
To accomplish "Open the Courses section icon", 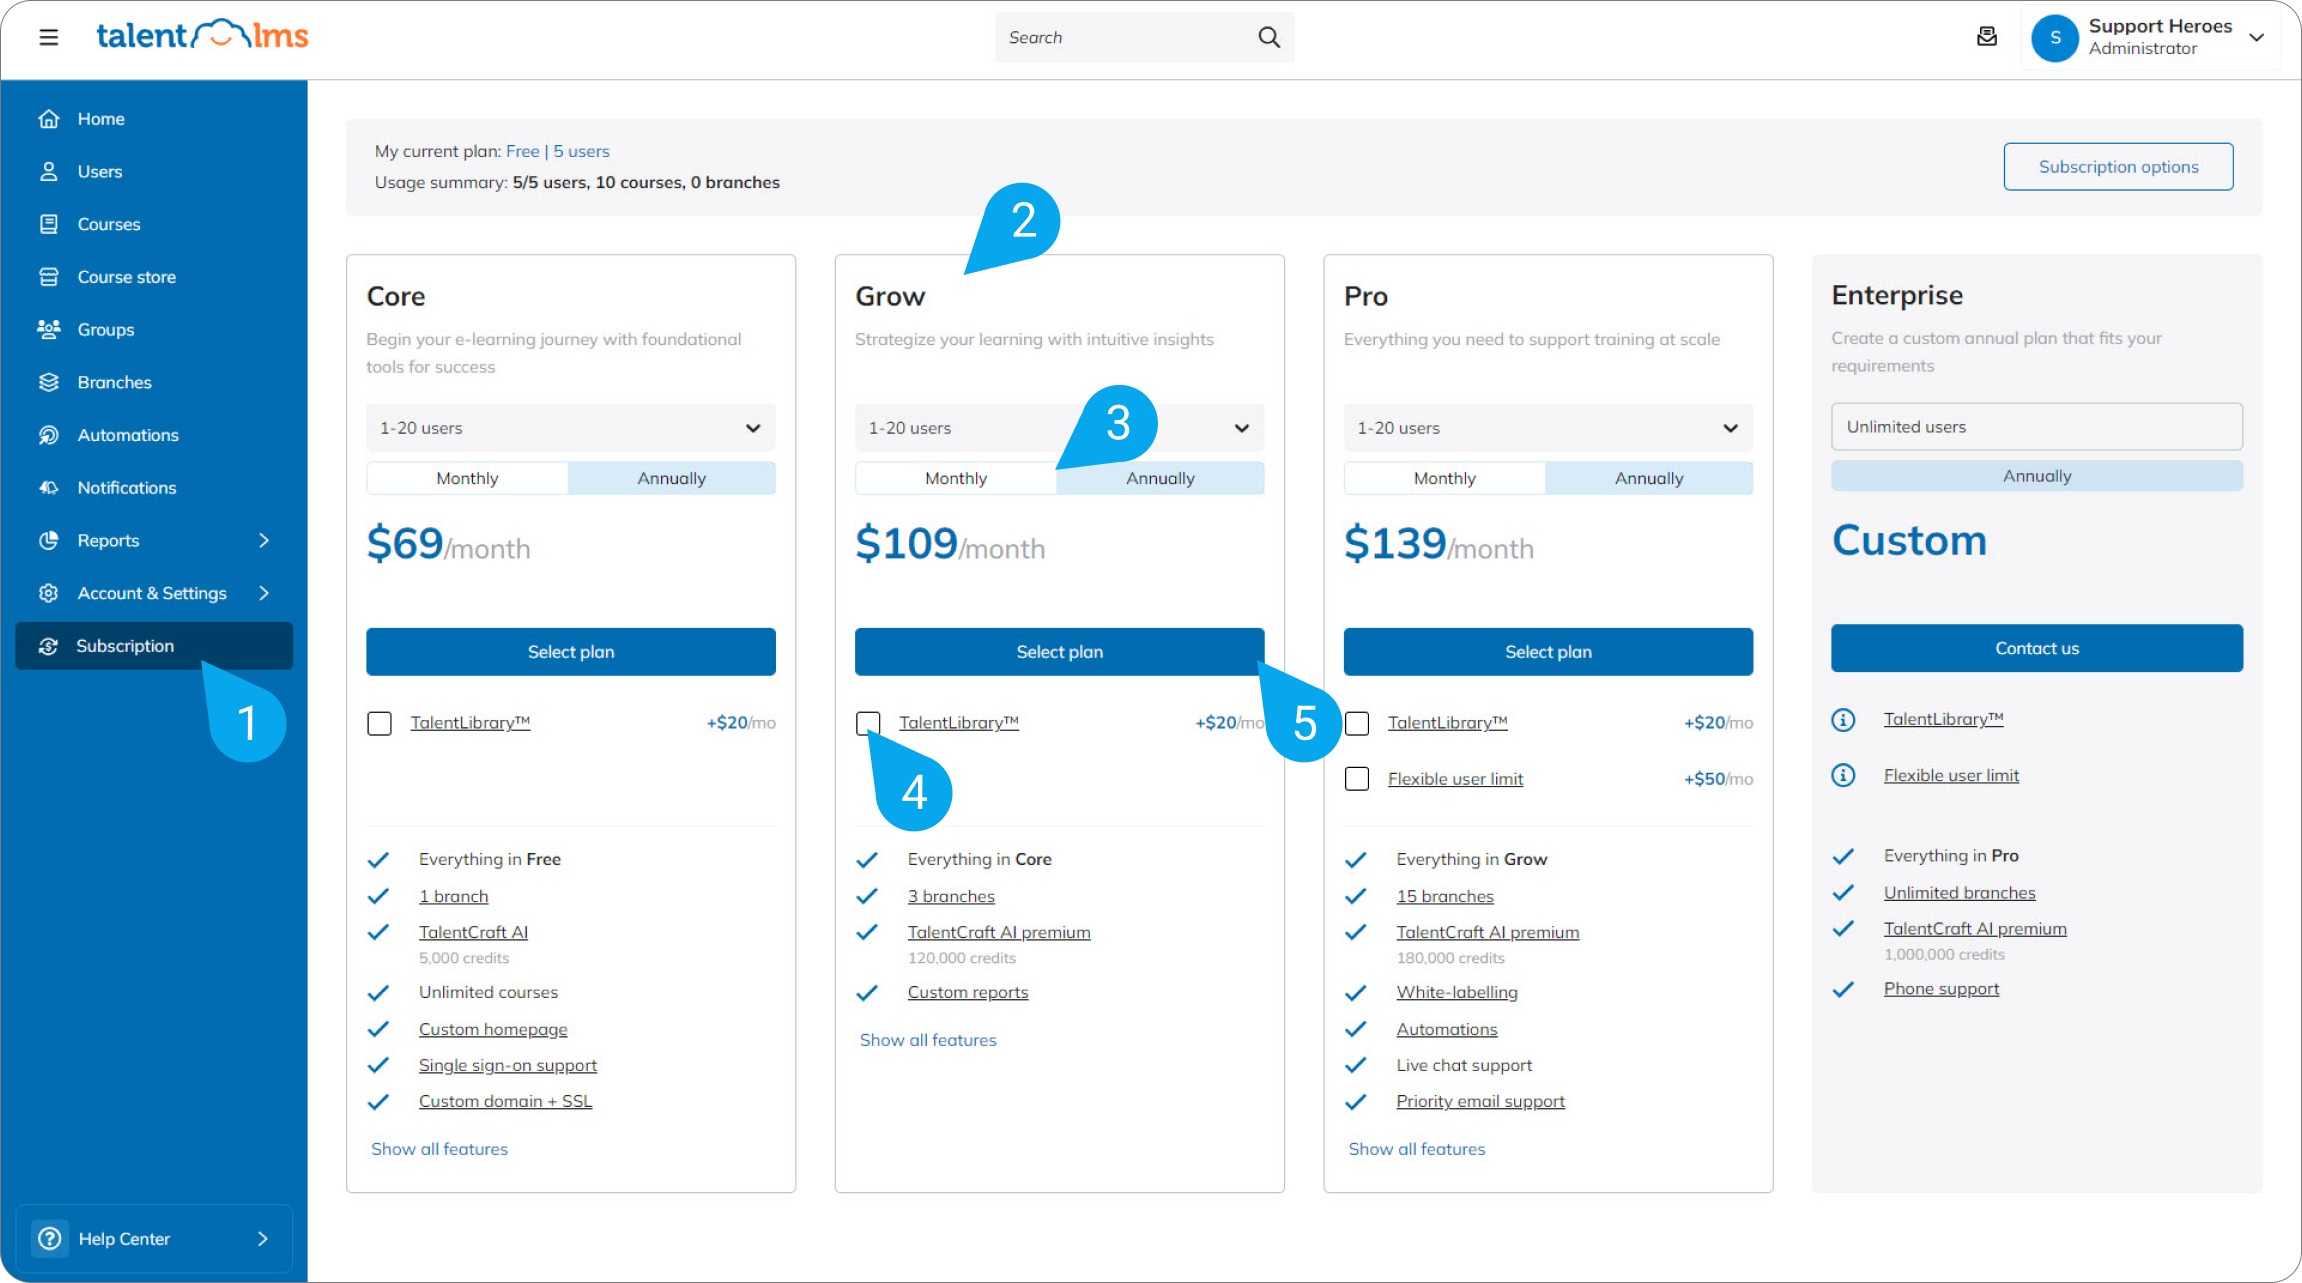I will coord(50,223).
